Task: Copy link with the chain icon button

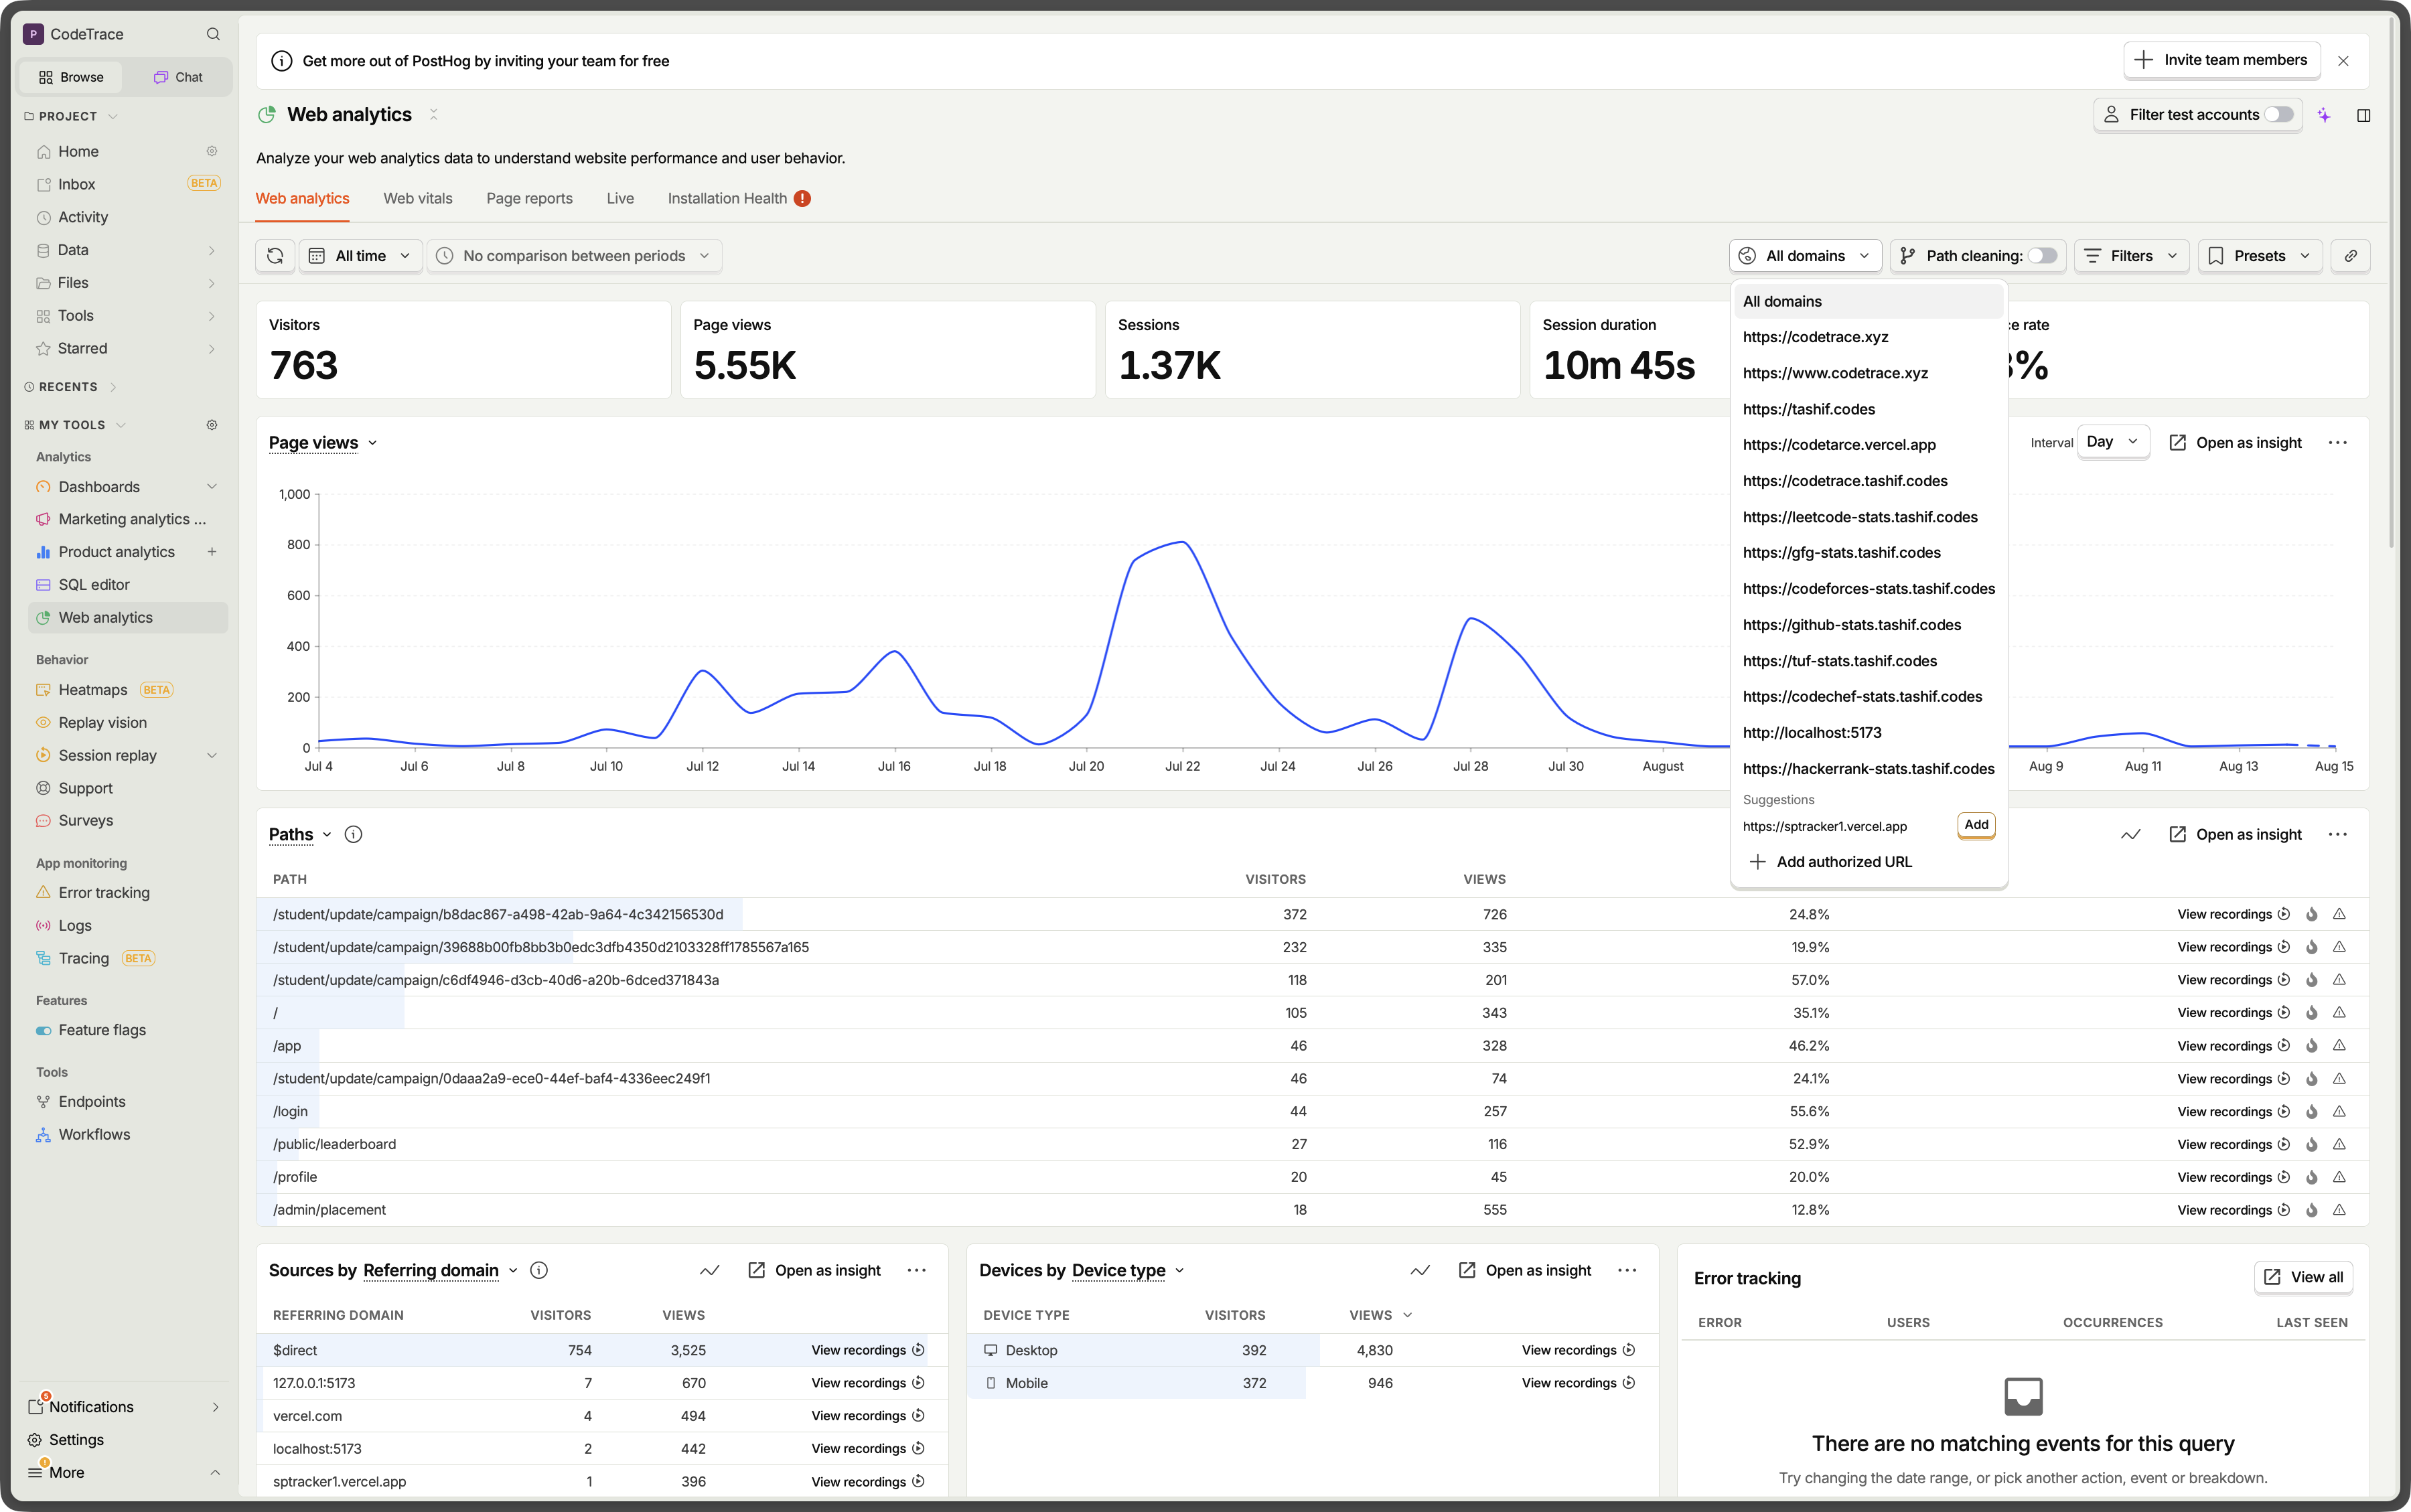Action: pyautogui.click(x=2350, y=256)
